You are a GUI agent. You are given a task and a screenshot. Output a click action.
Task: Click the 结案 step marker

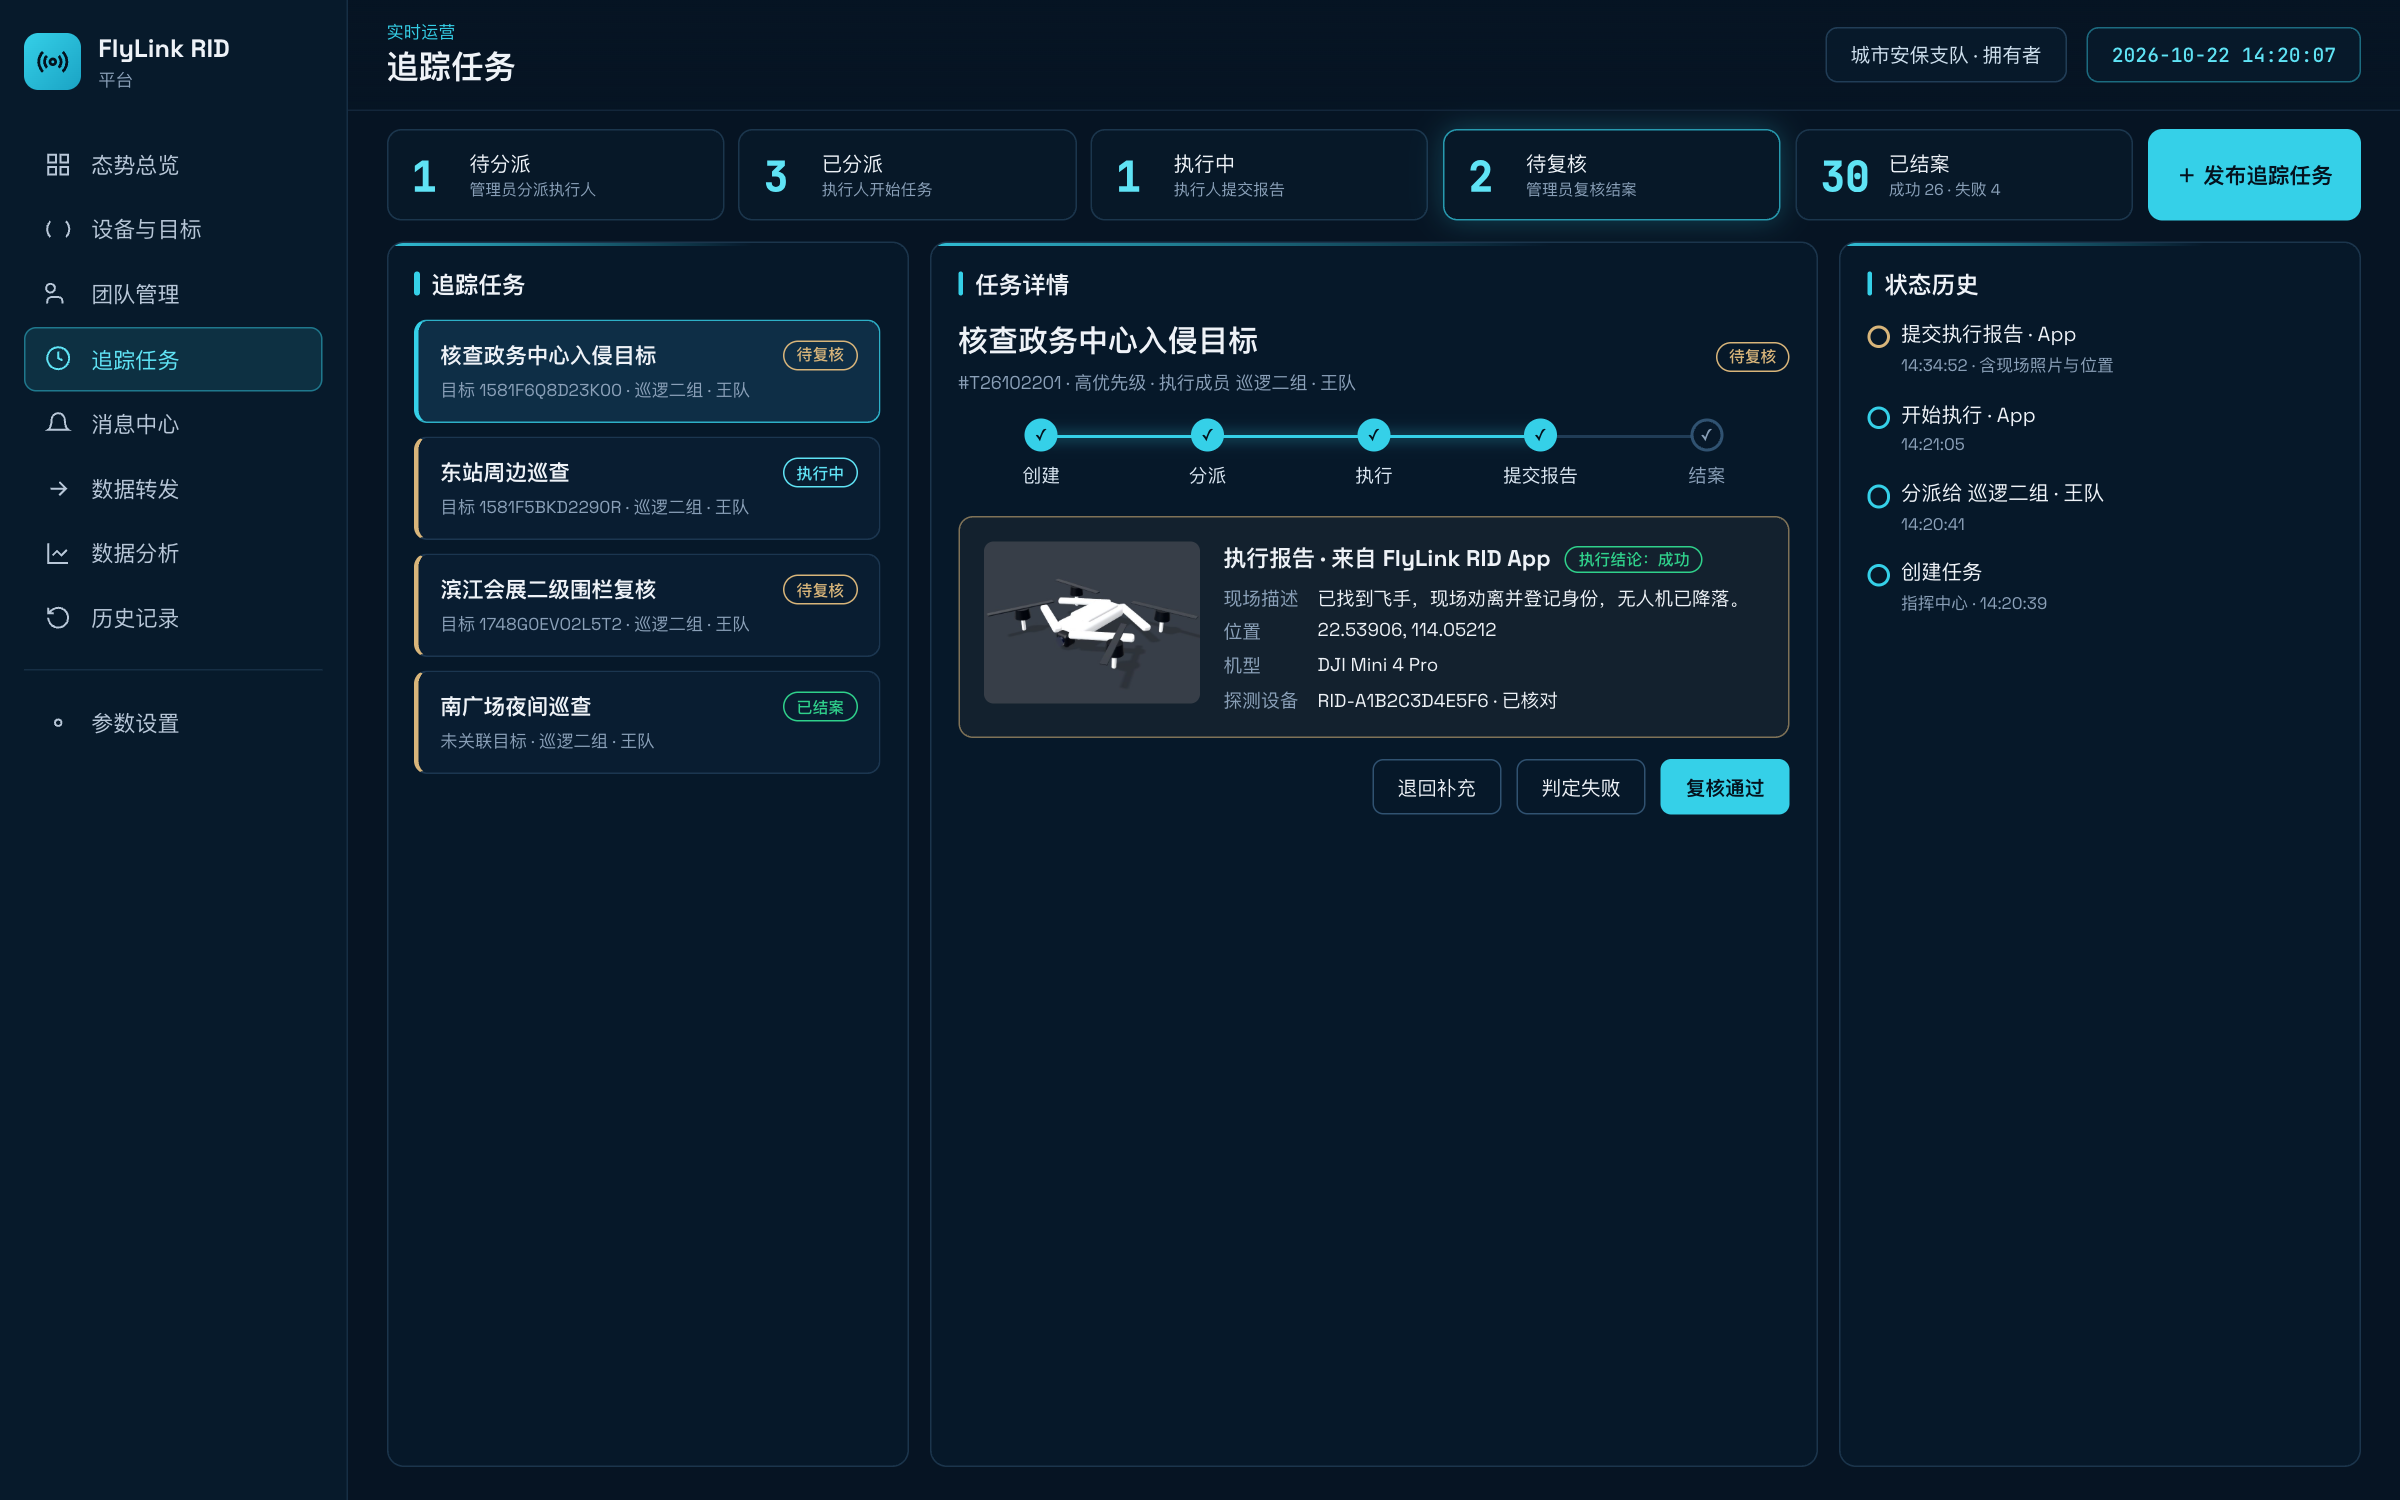(1706, 435)
